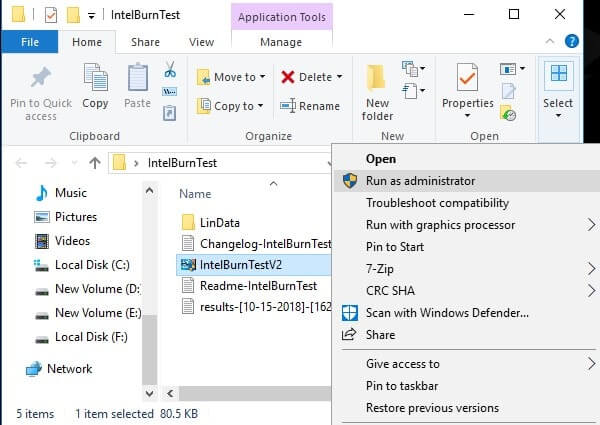600x425 pixels.
Task: Open the 7-Zip submenu
Action: pos(467,269)
